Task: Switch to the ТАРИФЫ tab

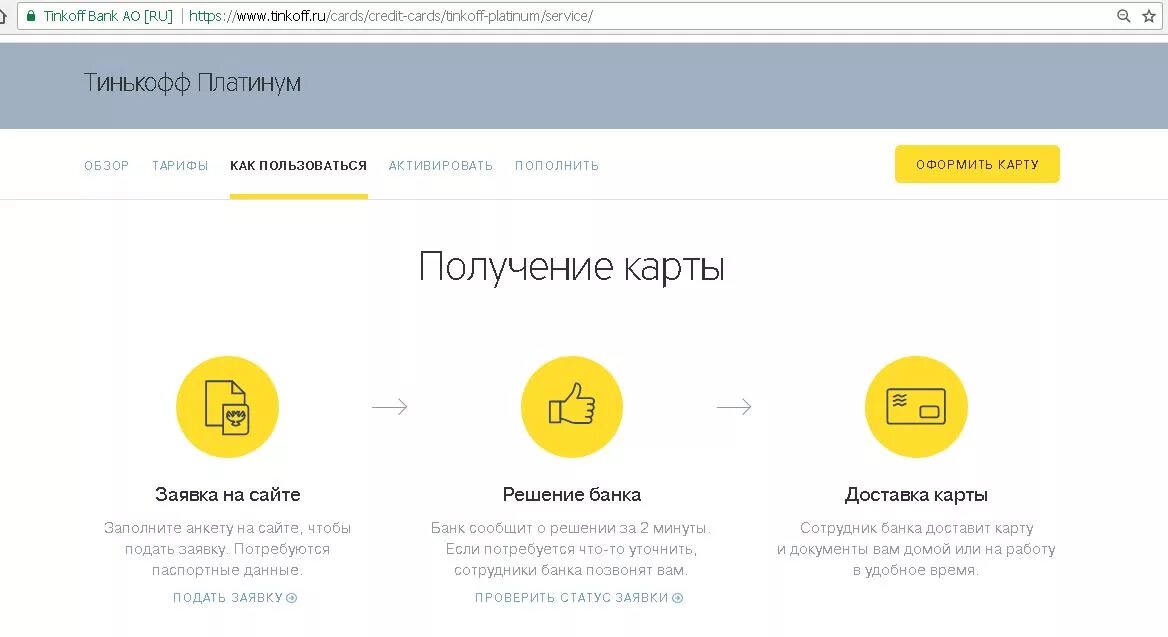Action: 180,165
